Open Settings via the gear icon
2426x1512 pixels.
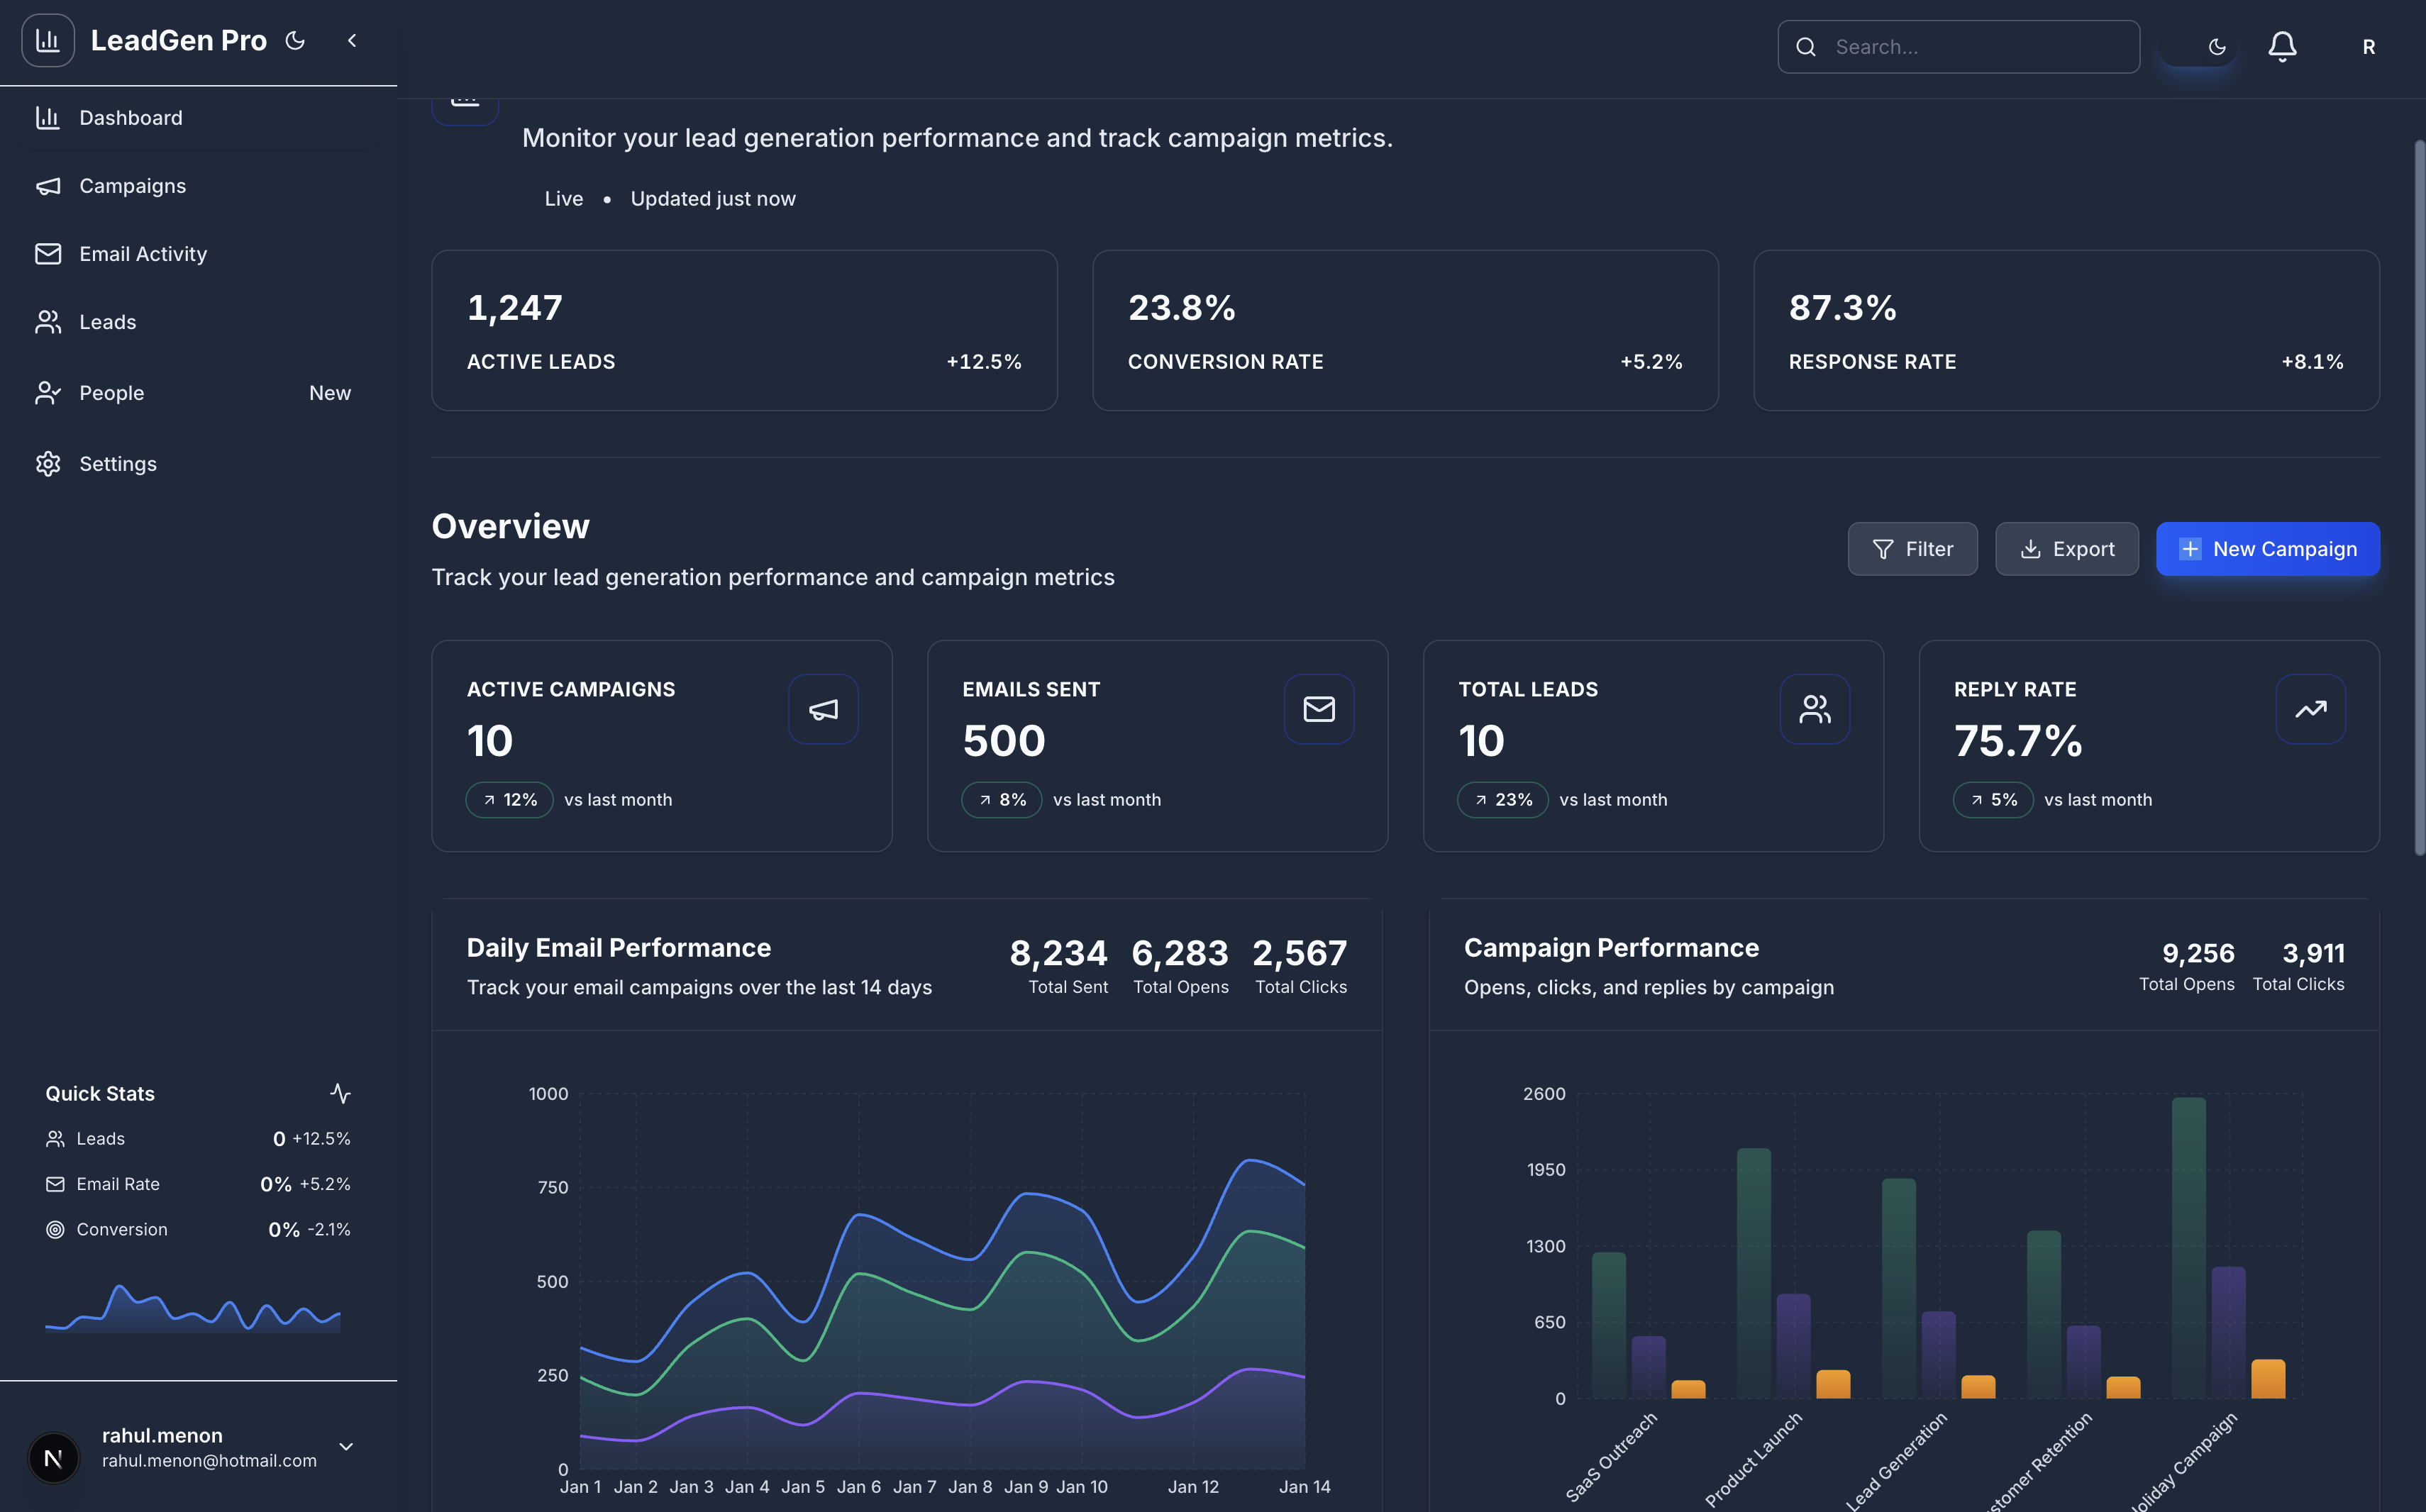(48, 463)
